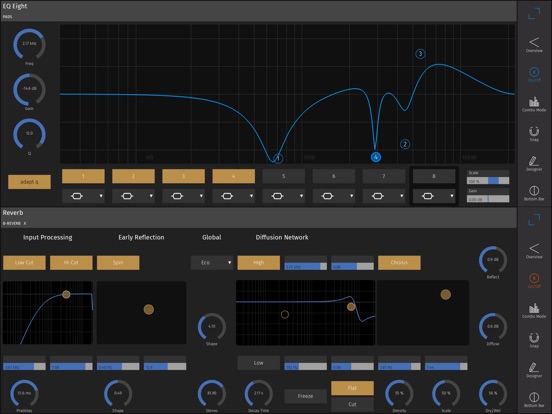Viewport: 552px width, 414px height.
Task: Select EQ node 3 on the curve
Action: pyautogui.click(x=420, y=54)
